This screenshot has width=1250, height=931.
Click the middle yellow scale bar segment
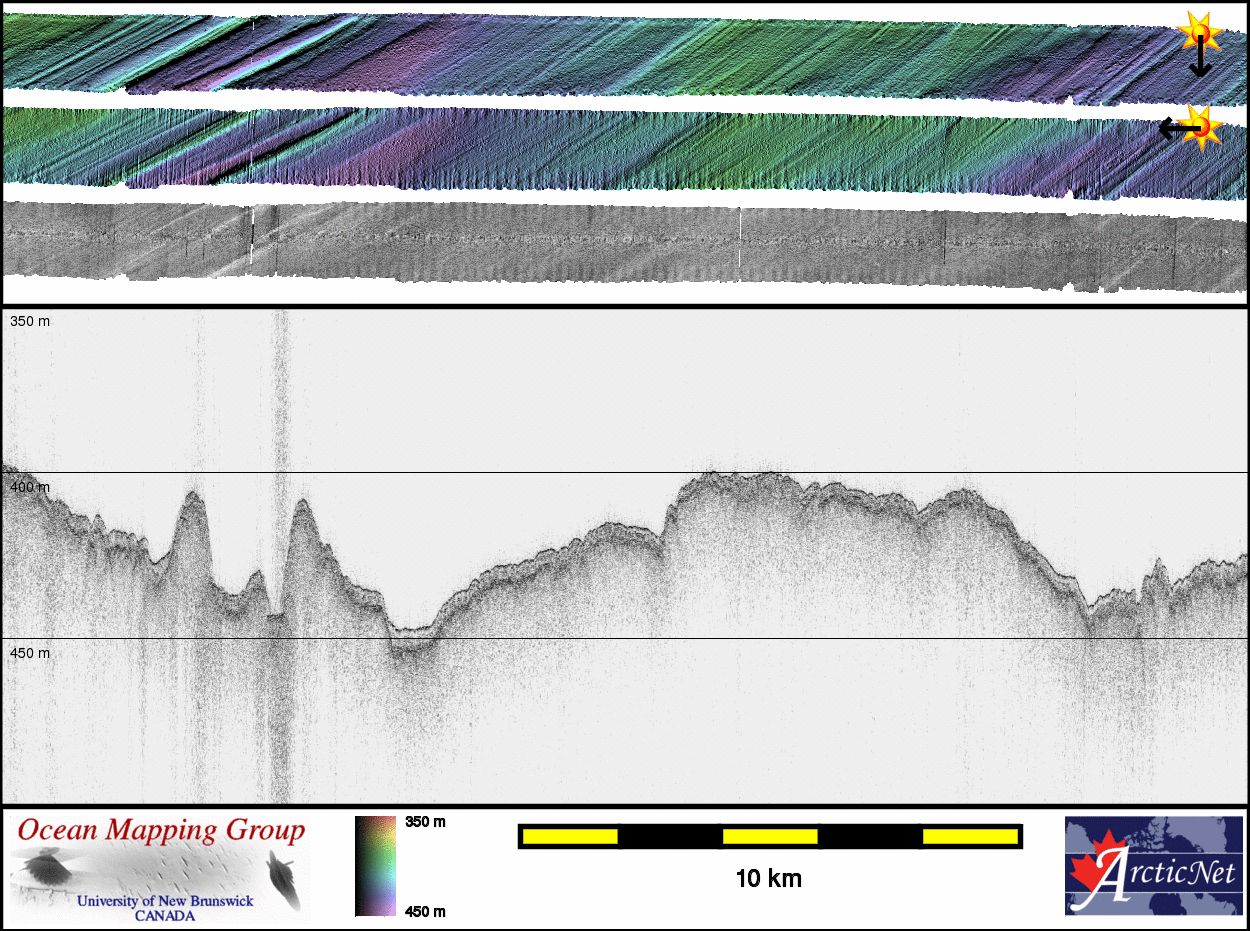point(769,836)
